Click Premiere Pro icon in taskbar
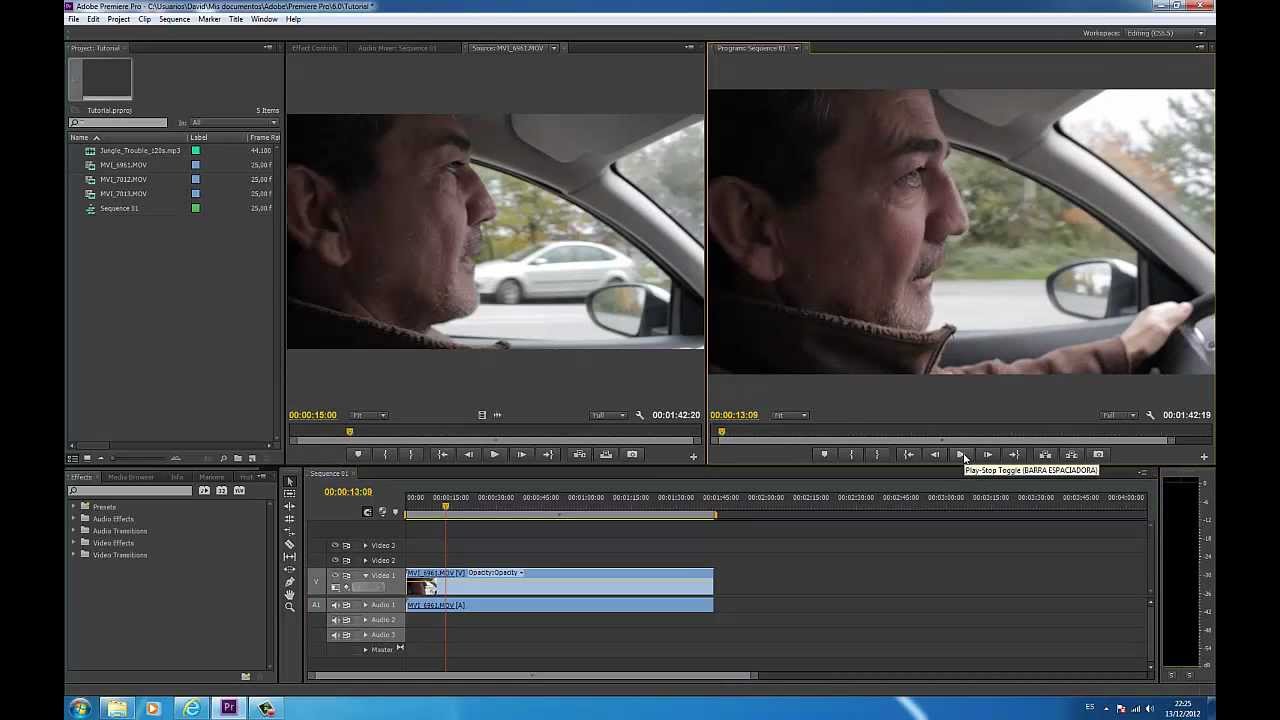This screenshot has width=1280, height=720. pyautogui.click(x=229, y=708)
